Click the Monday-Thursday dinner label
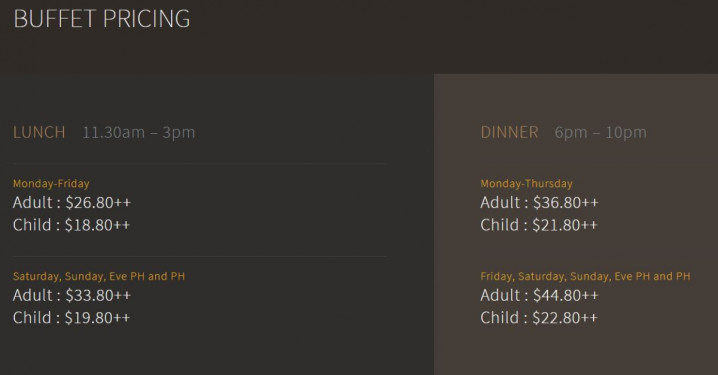Viewport: 718px width, 375px height. pos(526,184)
